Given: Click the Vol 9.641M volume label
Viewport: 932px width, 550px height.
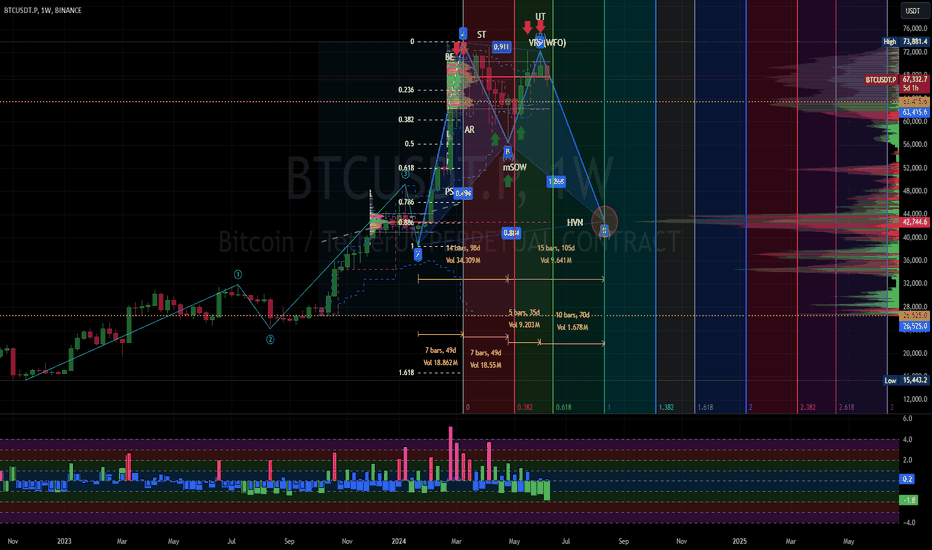Looking at the screenshot, I should coord(556,260).
